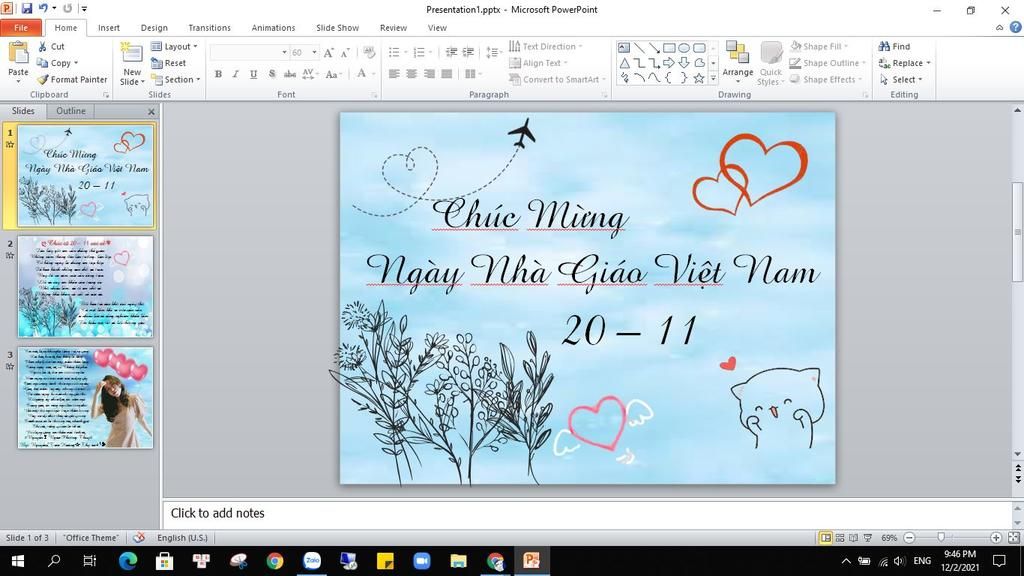
Task: Open the Select menu
Action: point(901,79)
